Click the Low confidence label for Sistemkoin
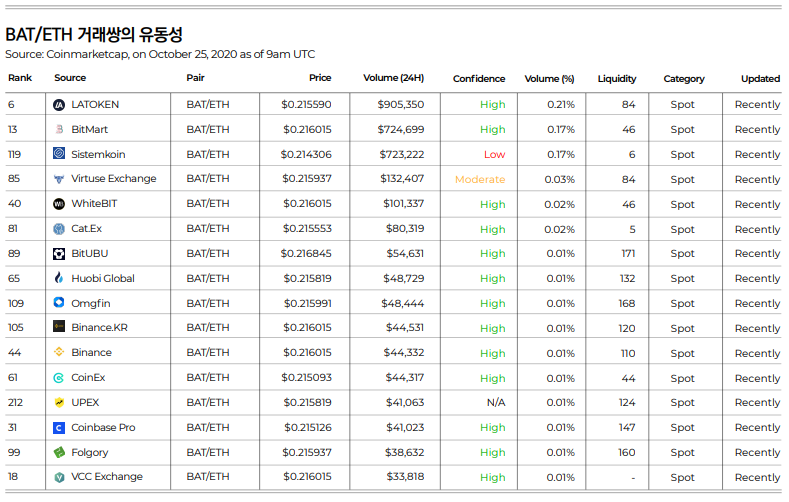The width and height of the screenshot is (789, 502). pos(494,154)
